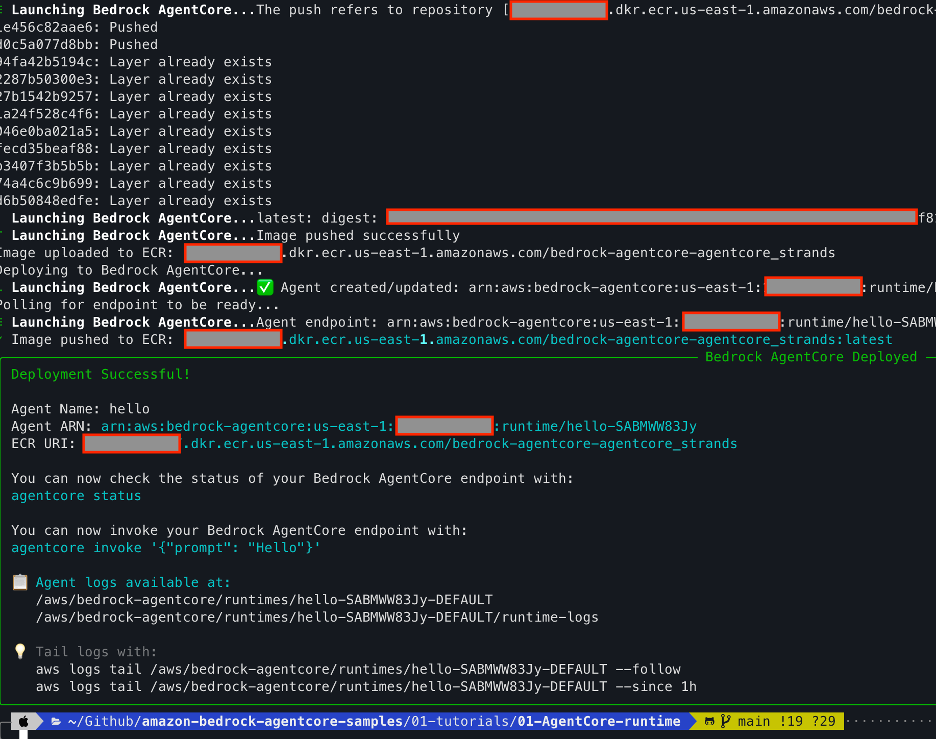Click the git branch icon before main
The height and width of the screenshot is (740, 936).
point(725,722)
